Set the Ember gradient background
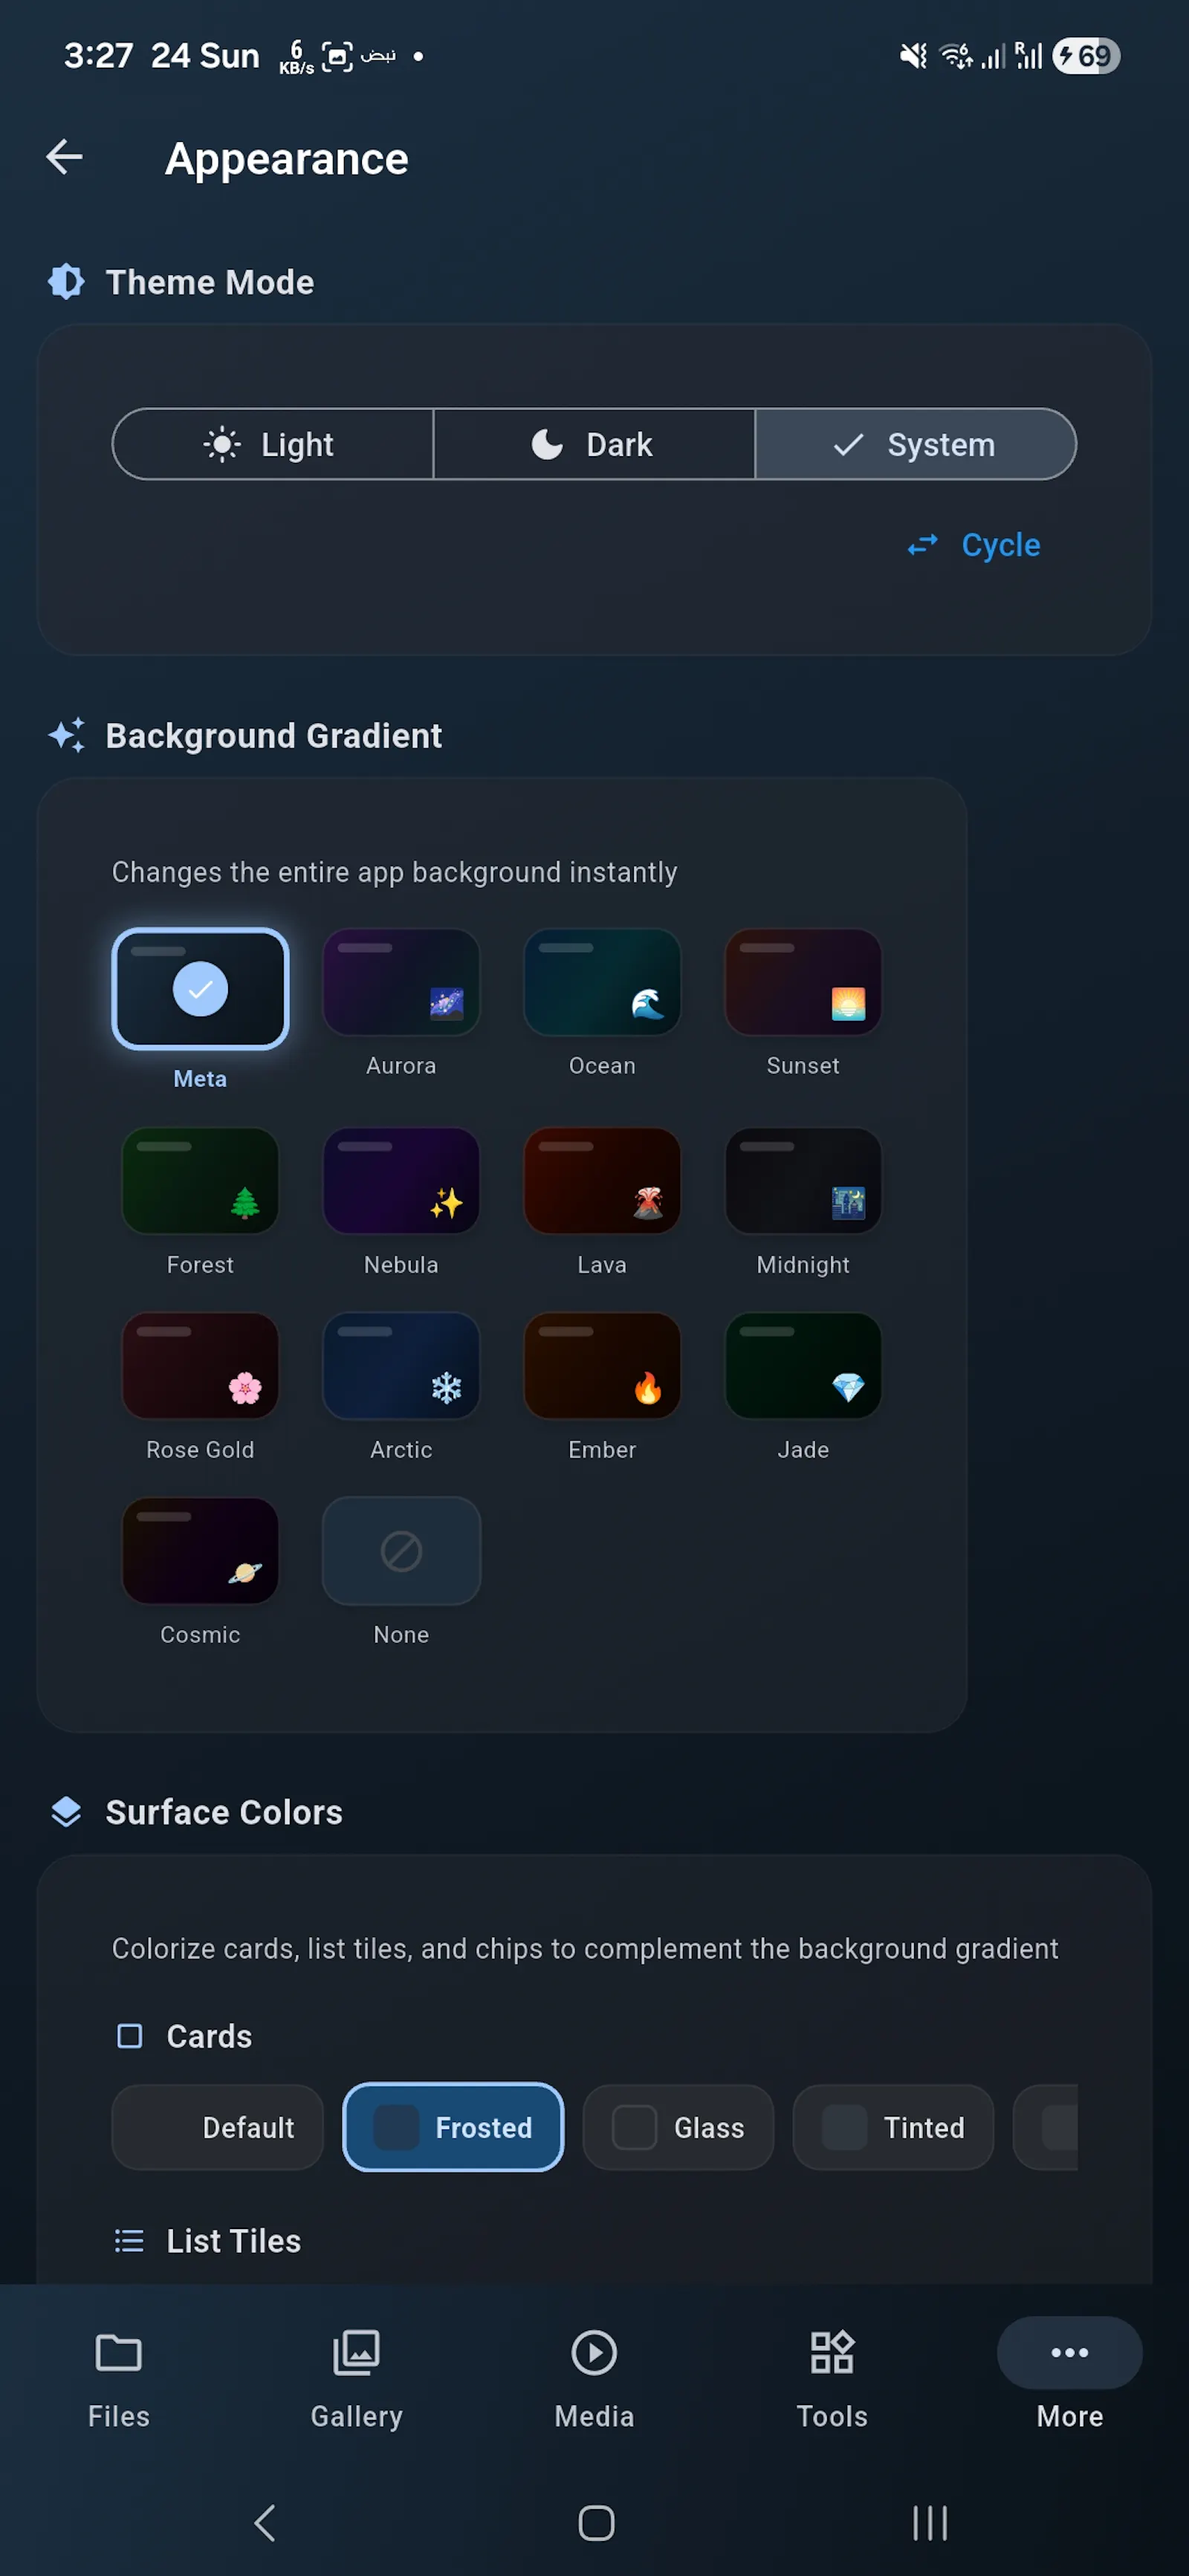 pyautogui.click(x=602, y=1366)
